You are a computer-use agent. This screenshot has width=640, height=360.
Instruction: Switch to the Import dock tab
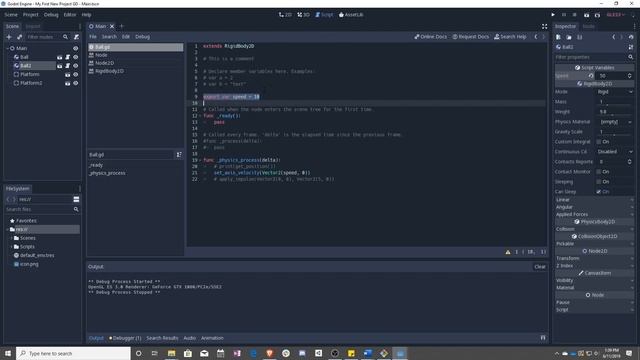[x=33, y=27]
